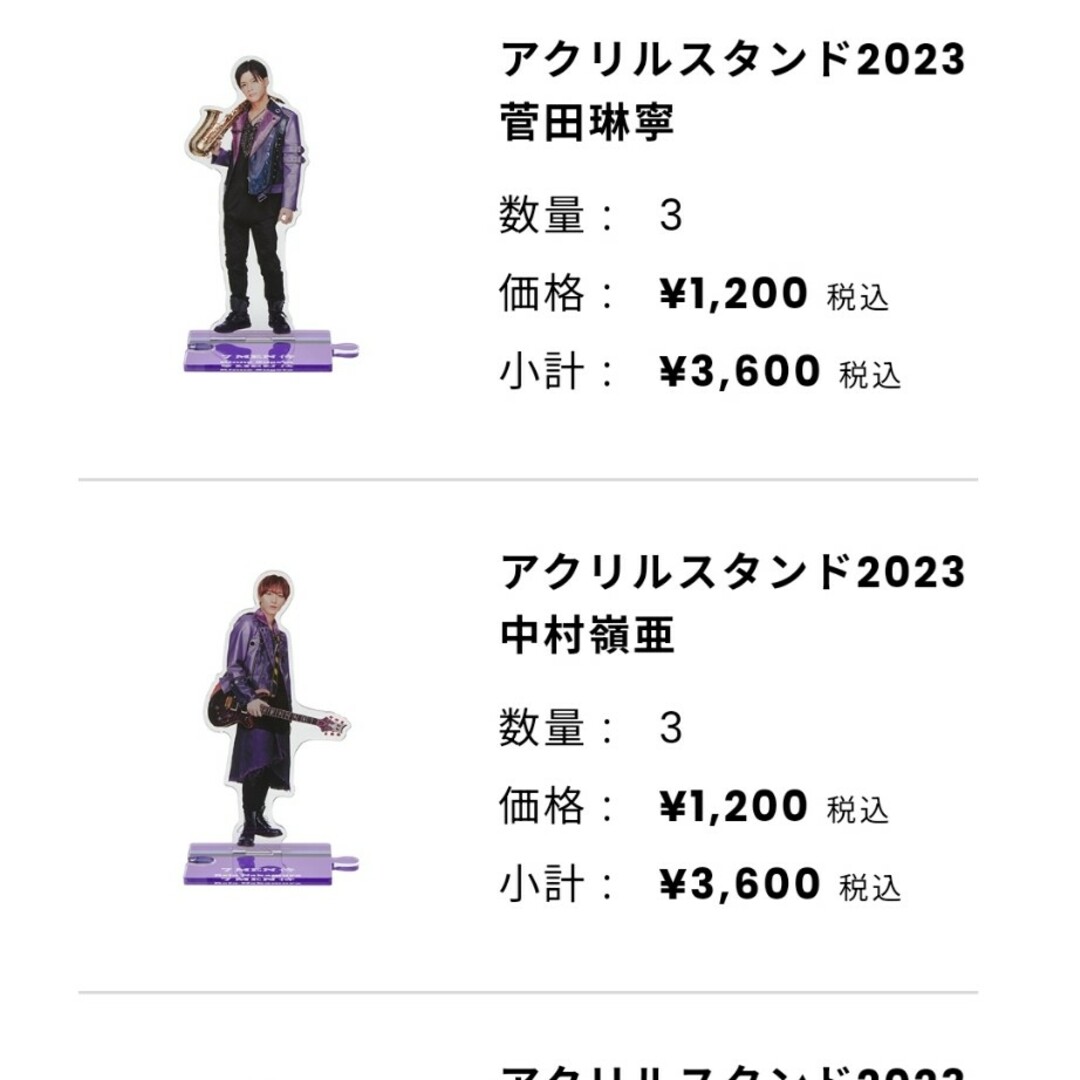Click the ¥1,200 price for 中村嶺亜
Viewport: 1080px width, 1080px height.
tap(734, 806)
